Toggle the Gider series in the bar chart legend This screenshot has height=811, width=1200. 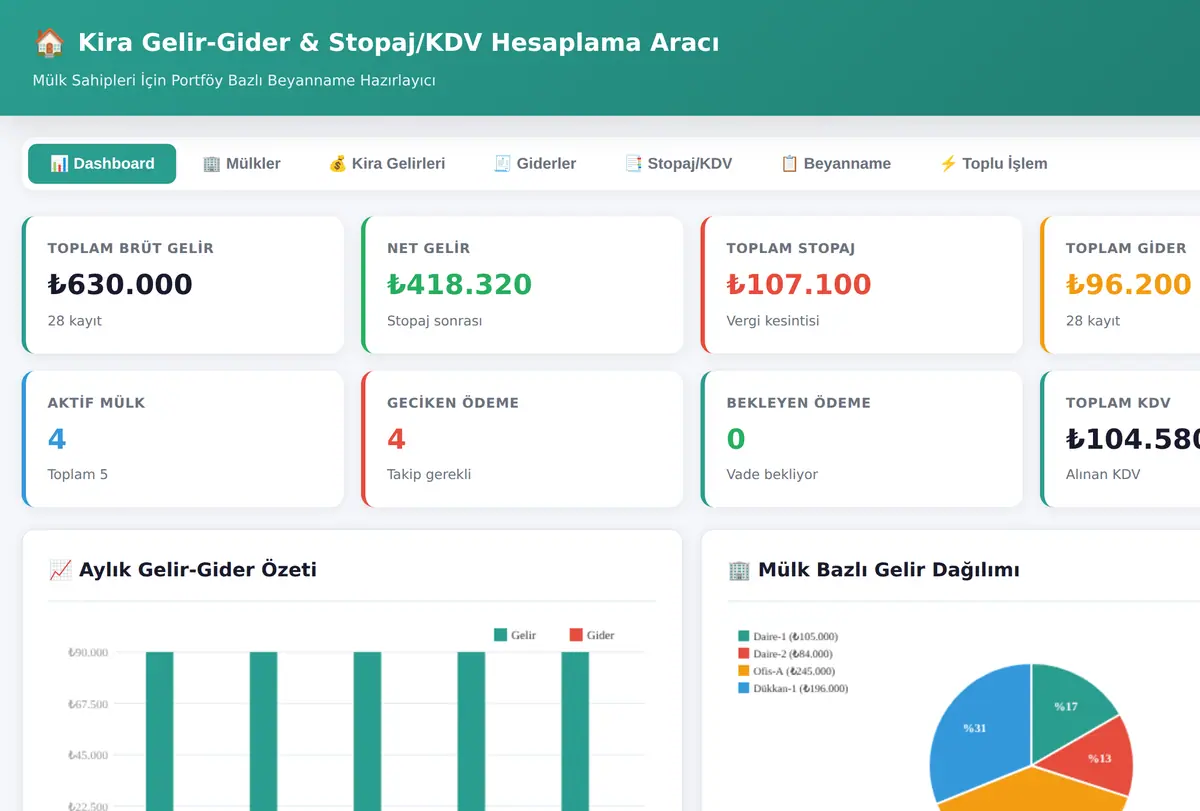592,635
